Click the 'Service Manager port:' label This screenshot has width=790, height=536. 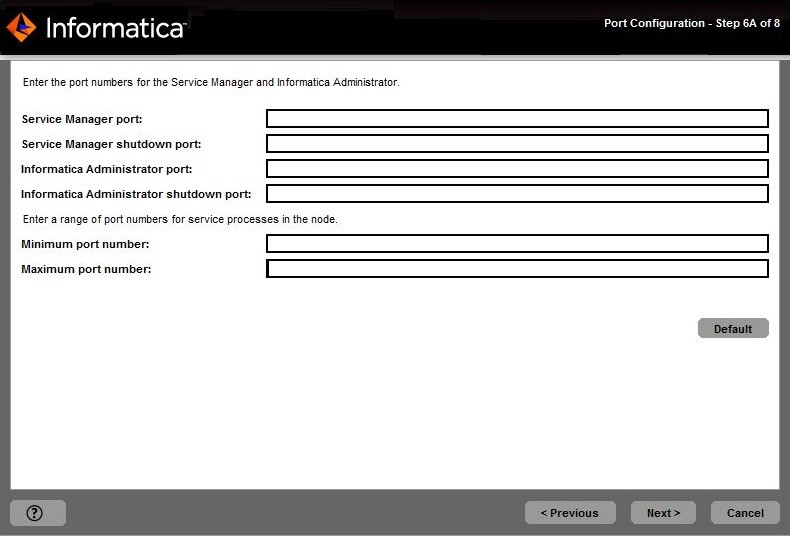pos(82,119)
